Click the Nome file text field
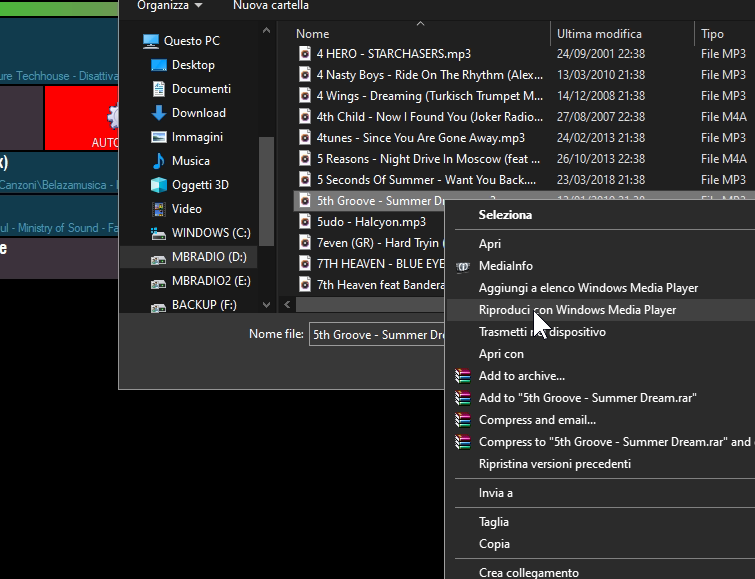The width and height of the screenshot is (755, 579). click(x=375, y=335)
